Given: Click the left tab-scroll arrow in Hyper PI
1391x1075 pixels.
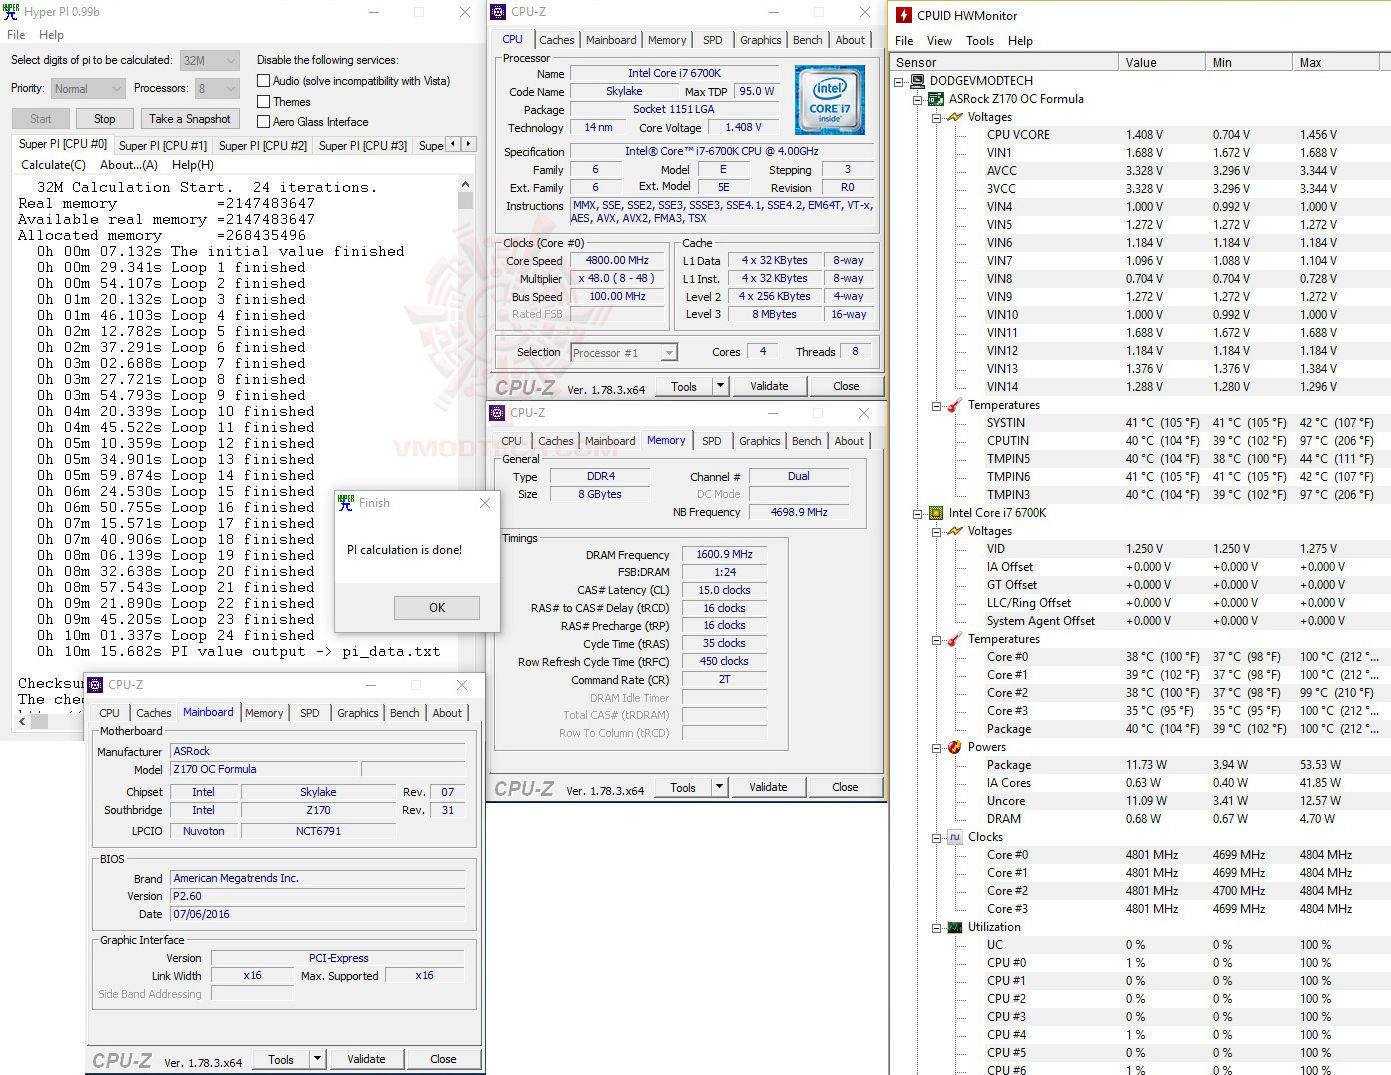Looking at the screenshot, I should (x=453, y=144).
